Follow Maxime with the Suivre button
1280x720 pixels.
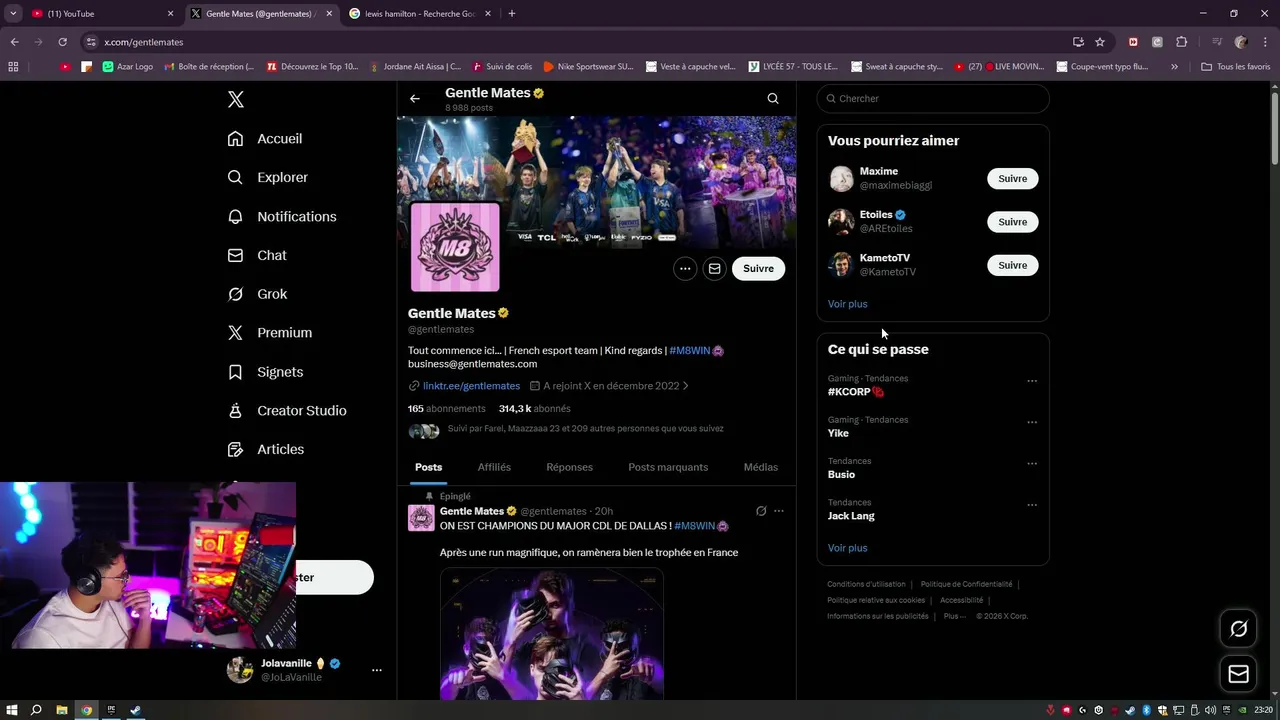tap(1013, 179)
